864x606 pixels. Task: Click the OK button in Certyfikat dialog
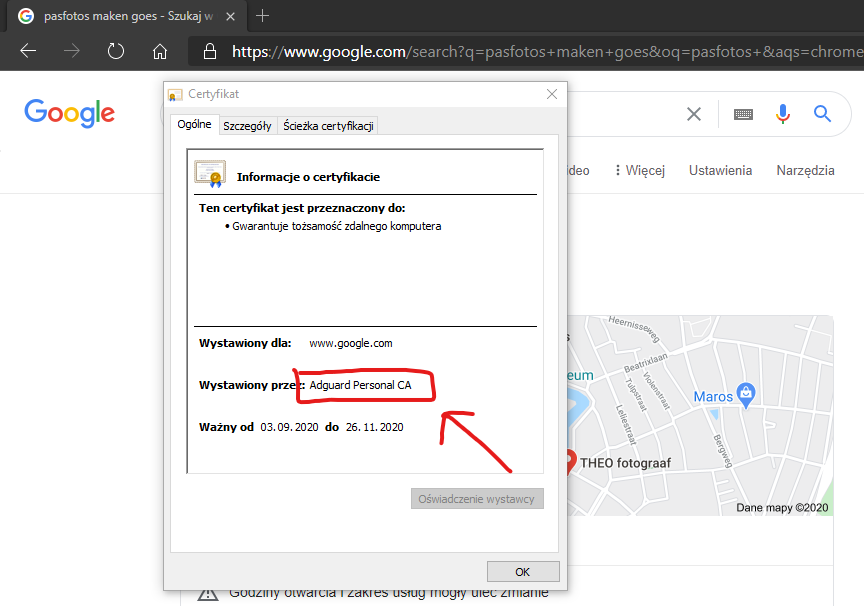click(x=523, y=572)
